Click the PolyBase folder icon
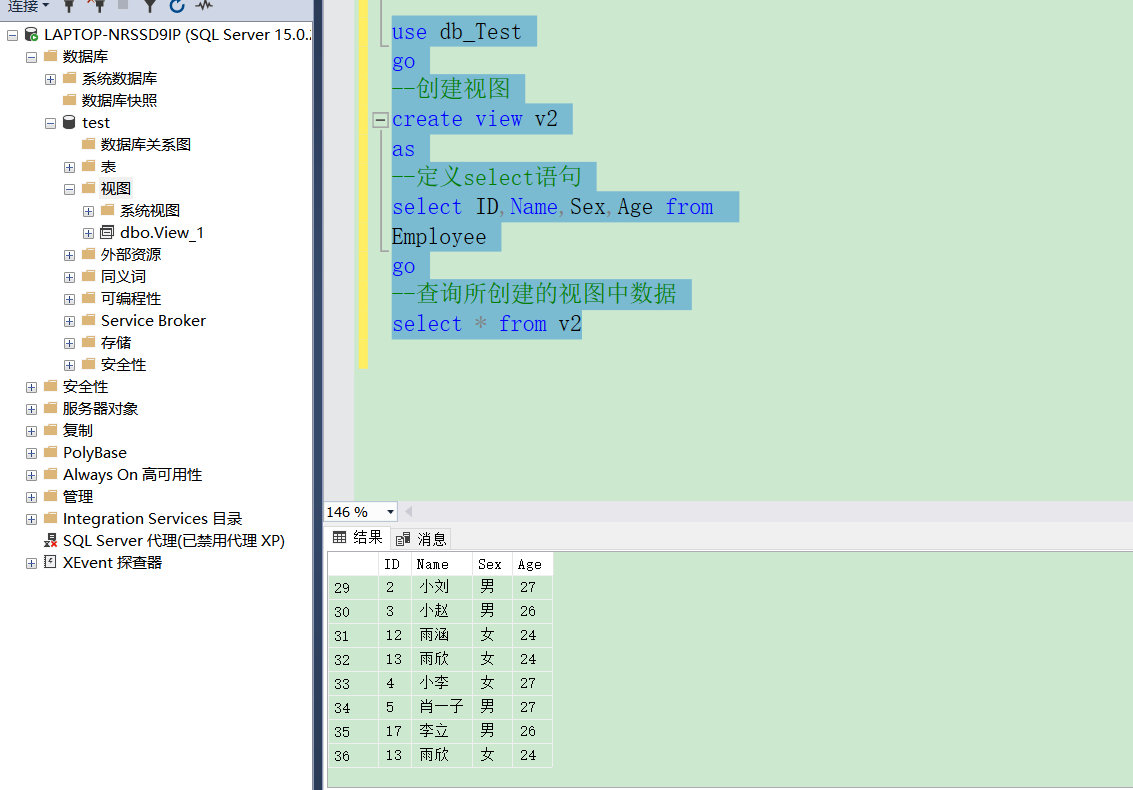 (x=51, y=452)
